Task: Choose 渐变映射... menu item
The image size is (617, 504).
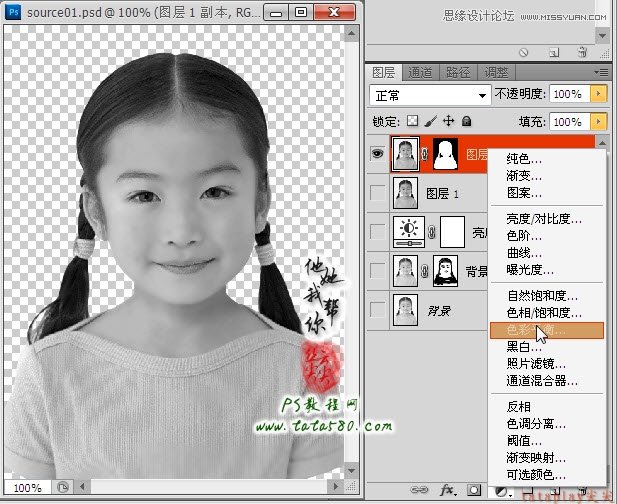Action: [547, 458]
